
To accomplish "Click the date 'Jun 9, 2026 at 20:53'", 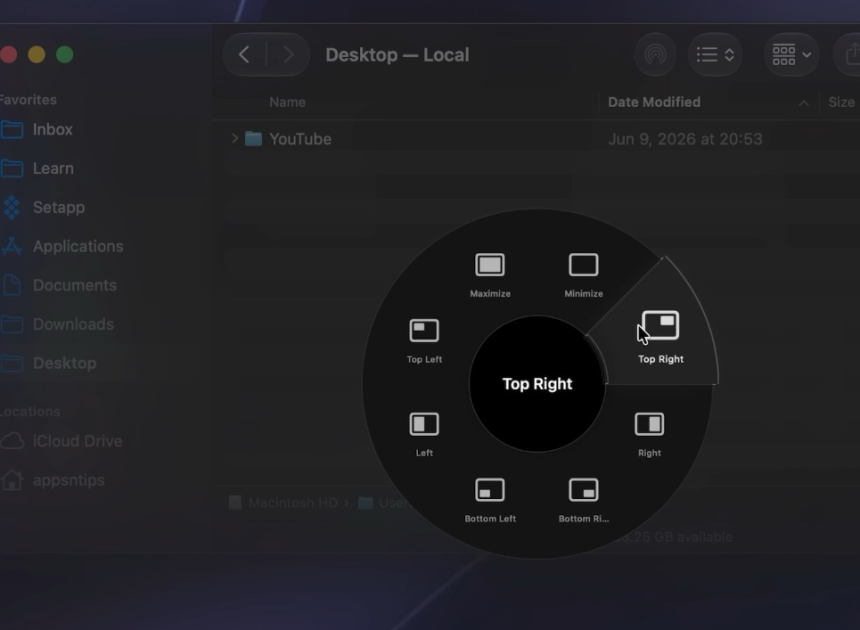I will pyautogui.click(x=685, y=139).
